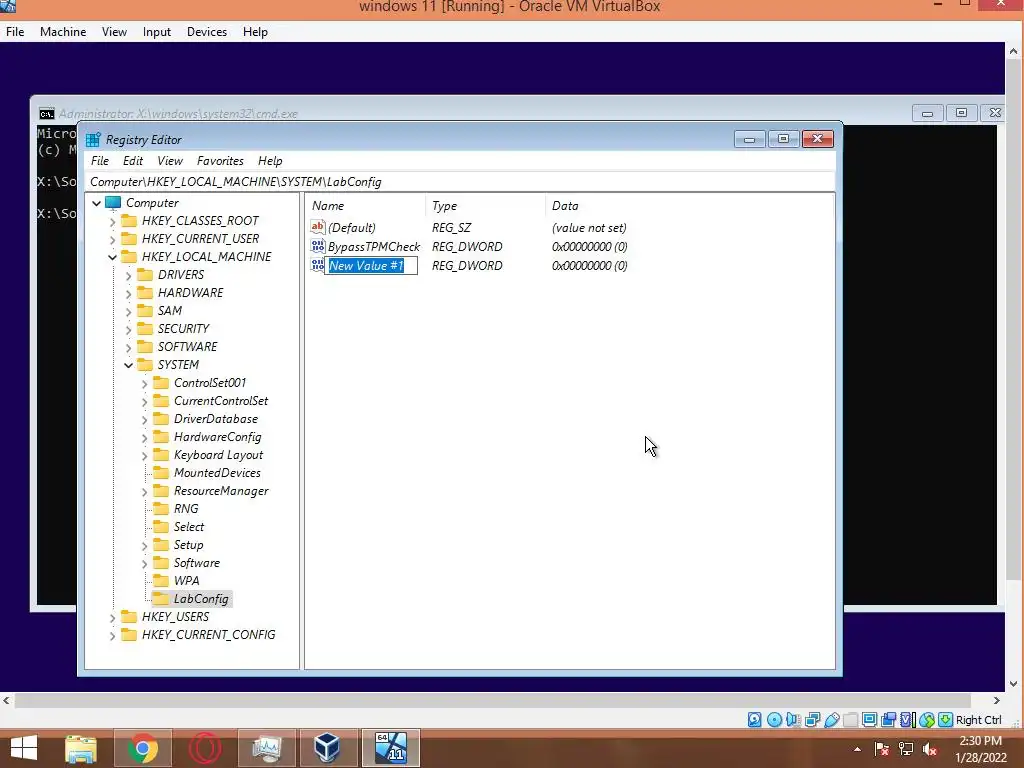Expand the SOFTWARE key under HKEY_LOCAL_MACHINE

(x=129, y=347)
